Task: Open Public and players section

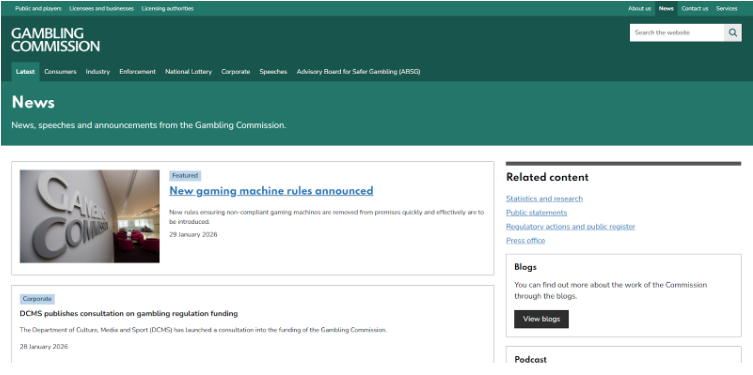Action: (x=38, y=9)
